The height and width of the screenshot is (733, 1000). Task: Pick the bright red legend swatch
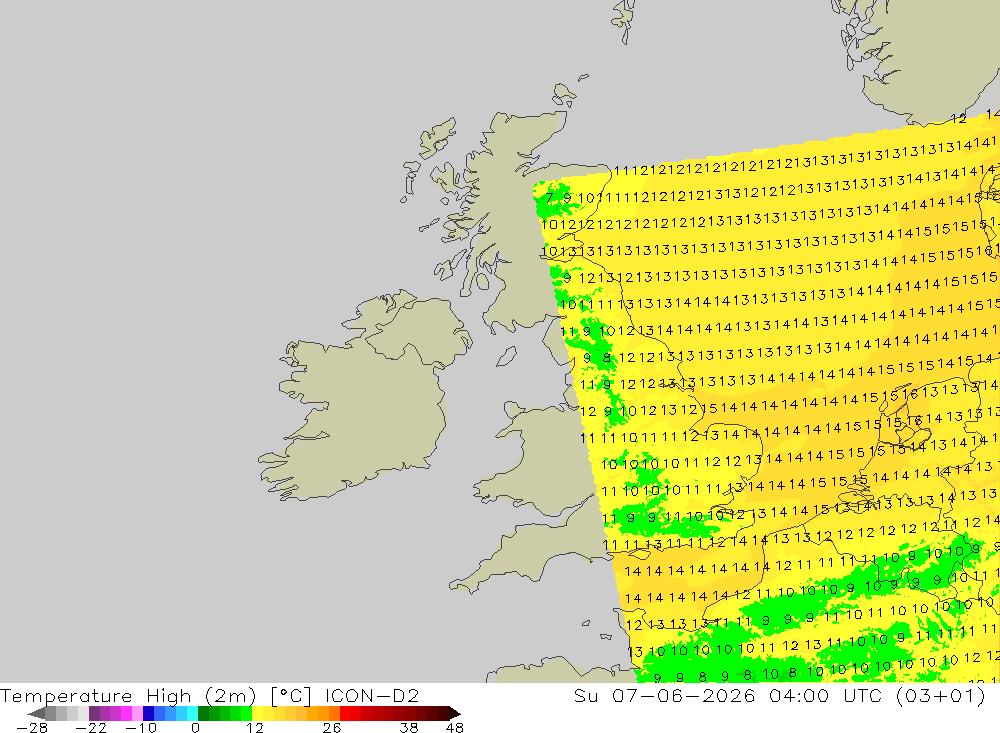[345, 713]
